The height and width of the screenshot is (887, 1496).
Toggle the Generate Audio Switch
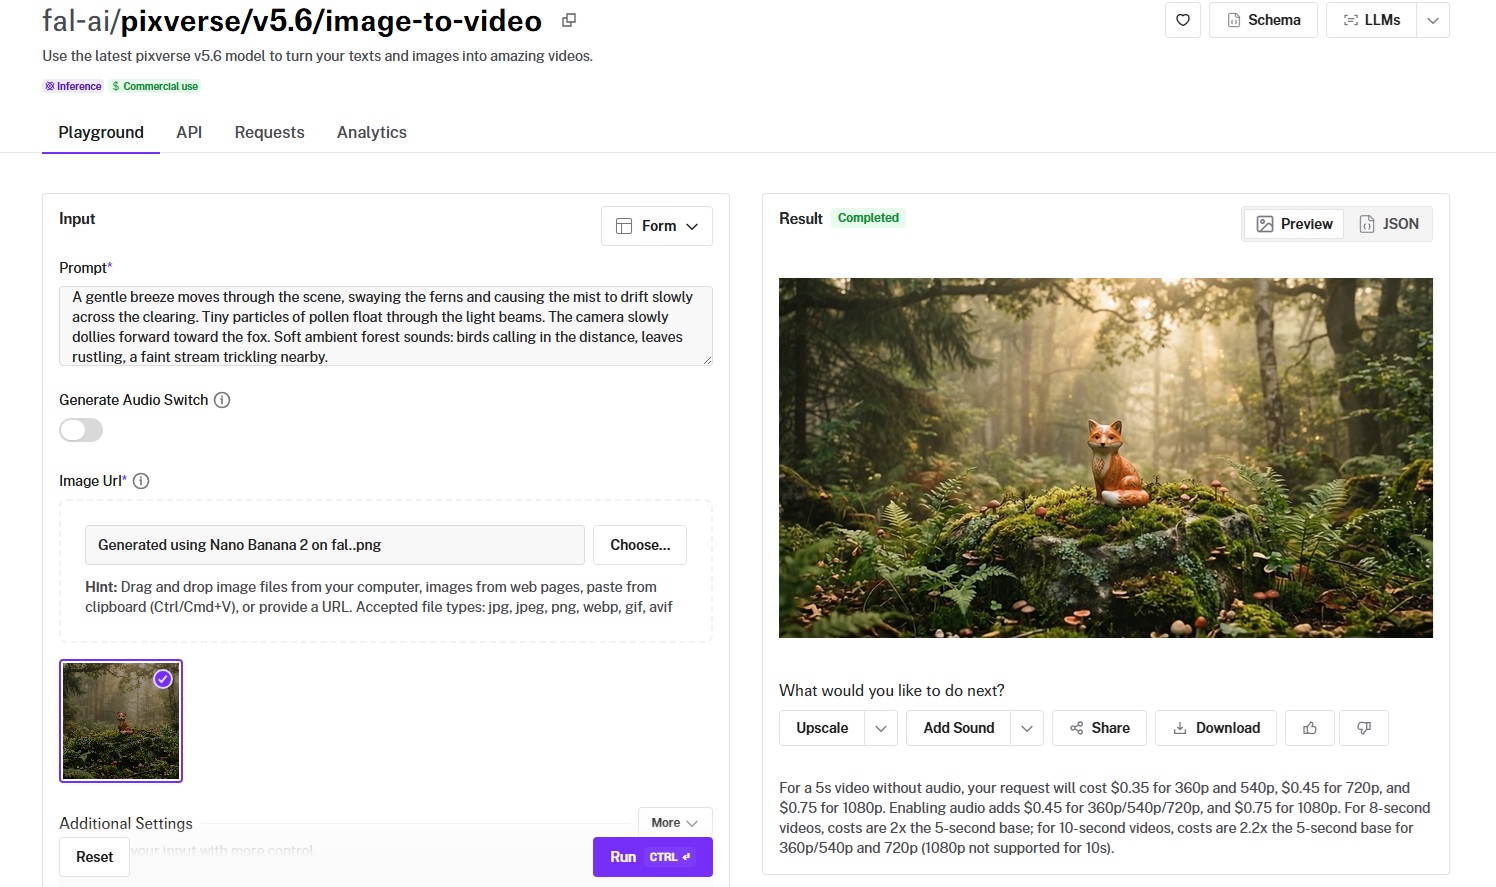[x=81, y=430]
